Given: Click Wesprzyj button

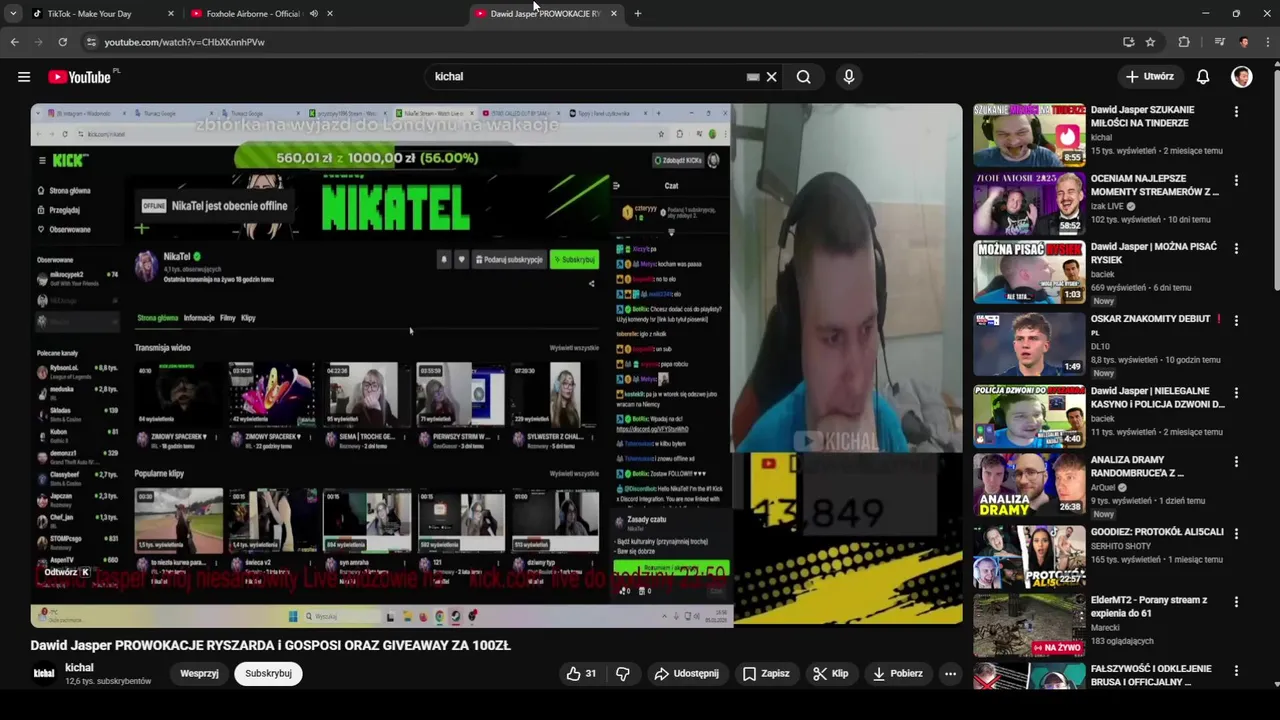Looking at the screenshot, I should point(199,674).
